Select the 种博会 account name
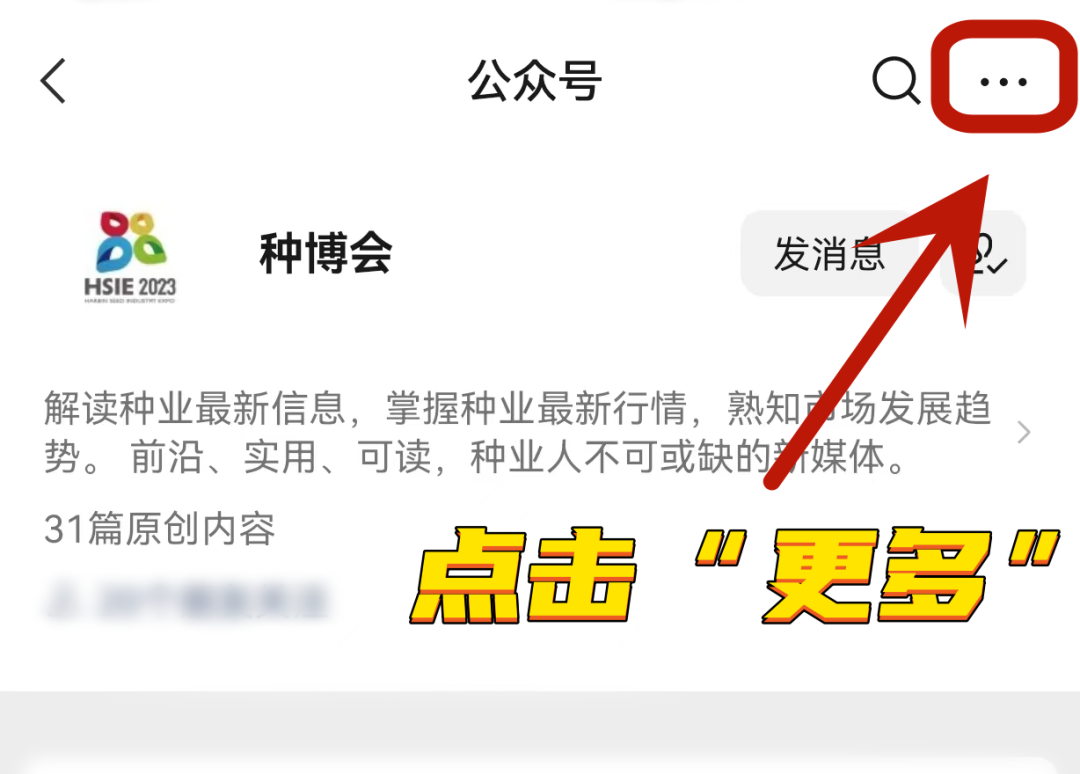This screenshot has height=774, width=1080. [x=326, y=253]
